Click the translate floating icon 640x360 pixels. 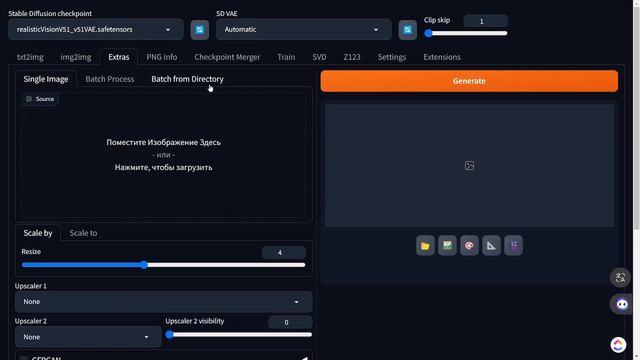620,278
